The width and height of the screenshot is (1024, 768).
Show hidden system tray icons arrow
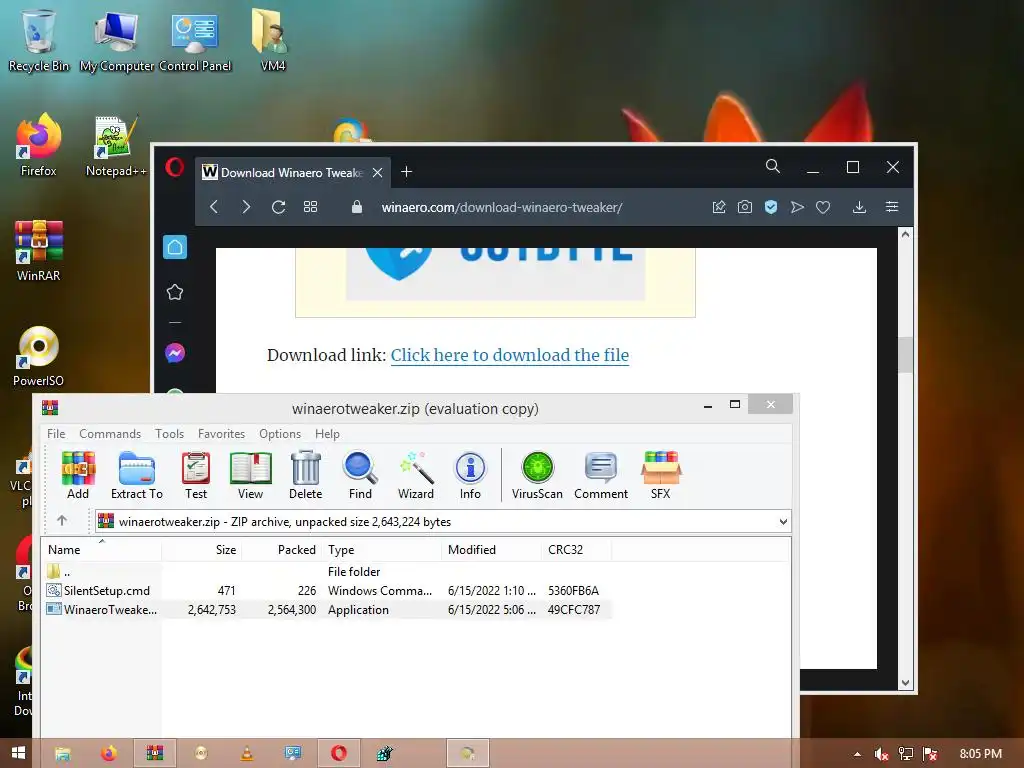pyautogui.click(x=857, y=754)
